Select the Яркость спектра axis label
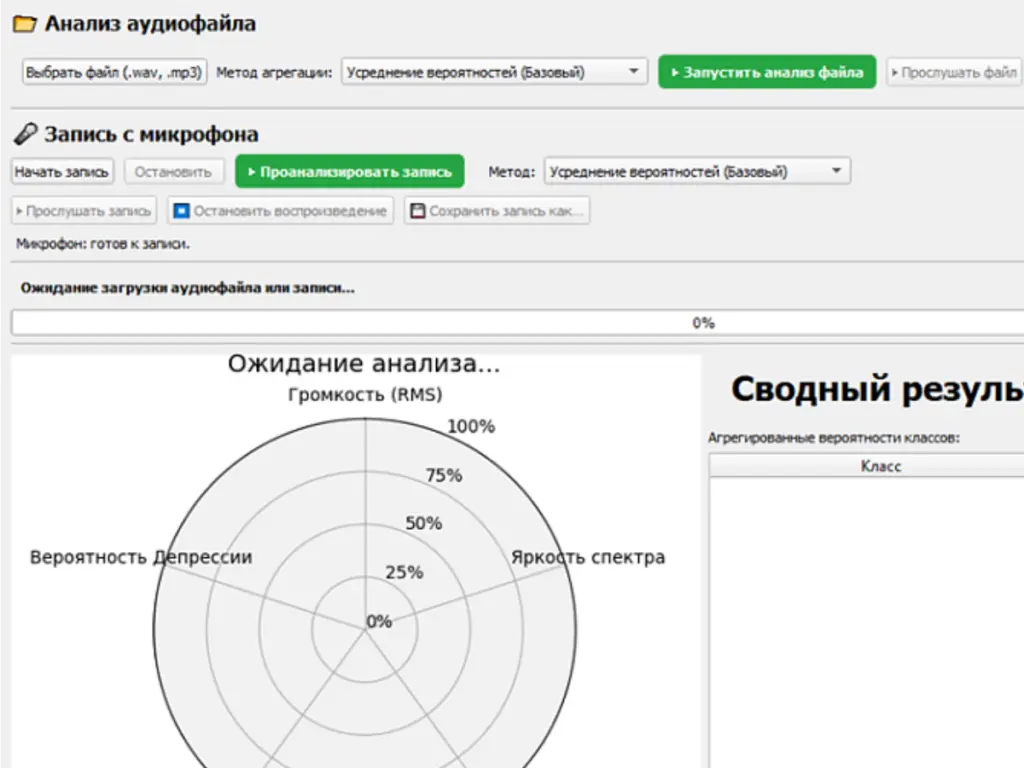 [x=587, y=557]
